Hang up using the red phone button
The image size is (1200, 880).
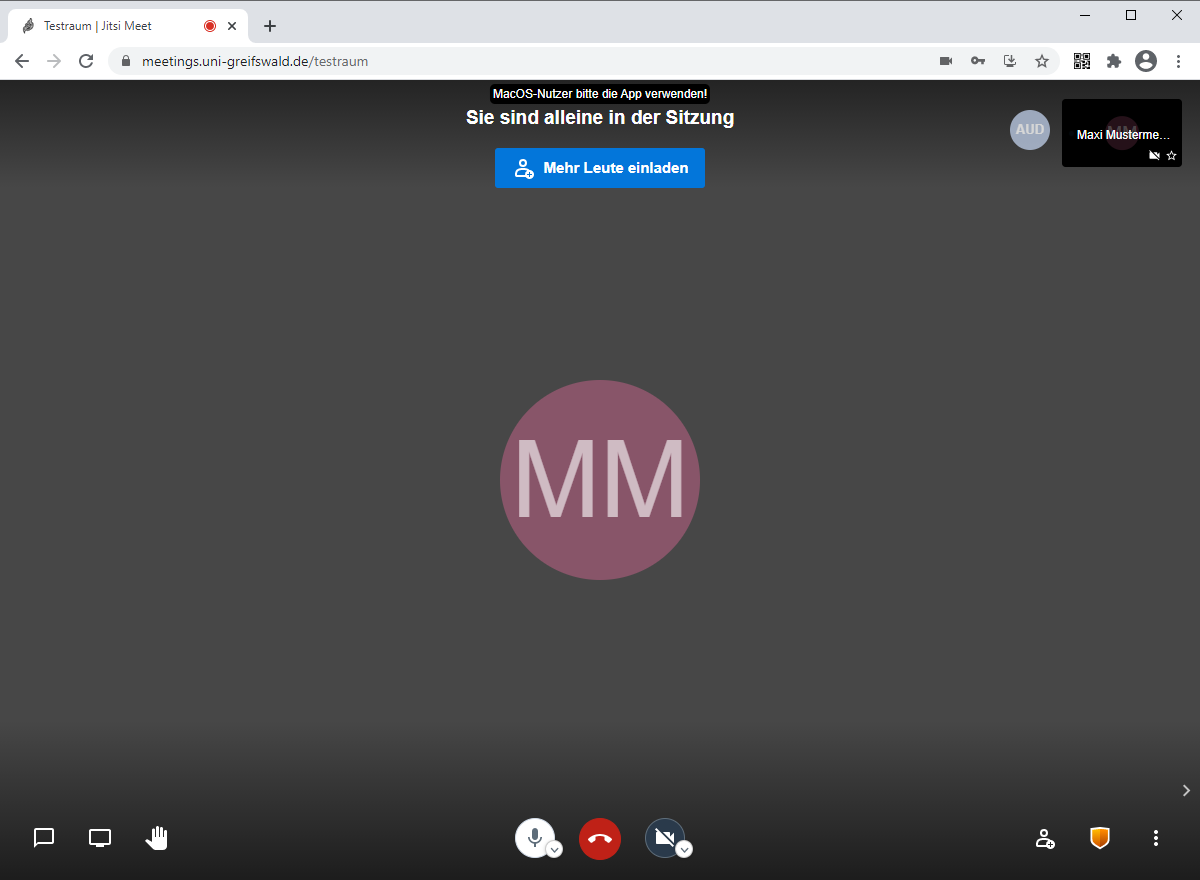(x=600, y=839)
